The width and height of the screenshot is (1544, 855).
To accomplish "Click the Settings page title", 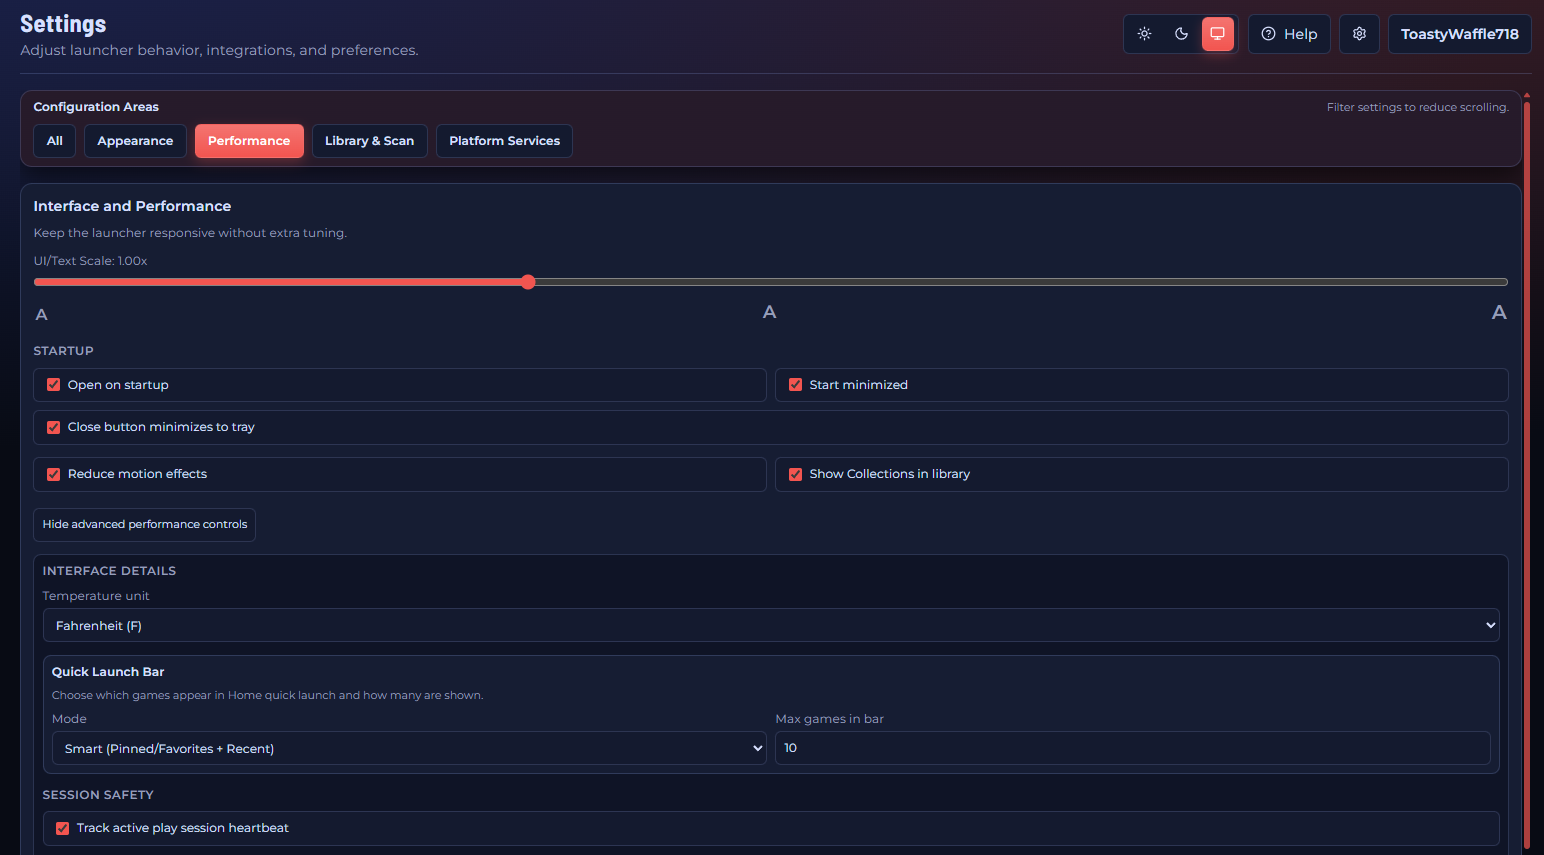I will tap(63, 24).
